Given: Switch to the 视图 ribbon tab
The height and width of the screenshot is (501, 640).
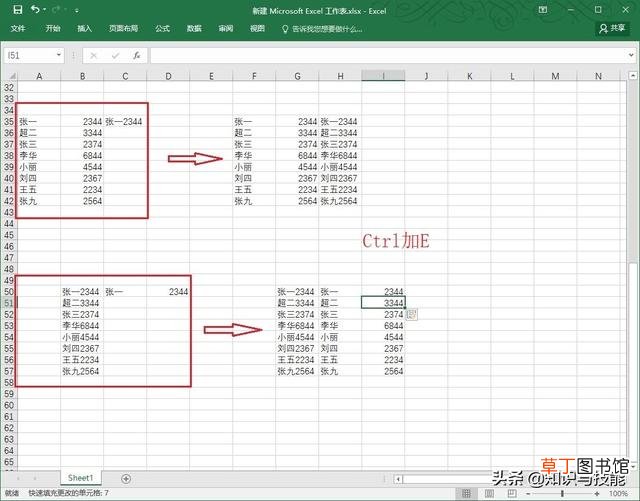Looking at the screenshot, I should click(x=257, y=28).
